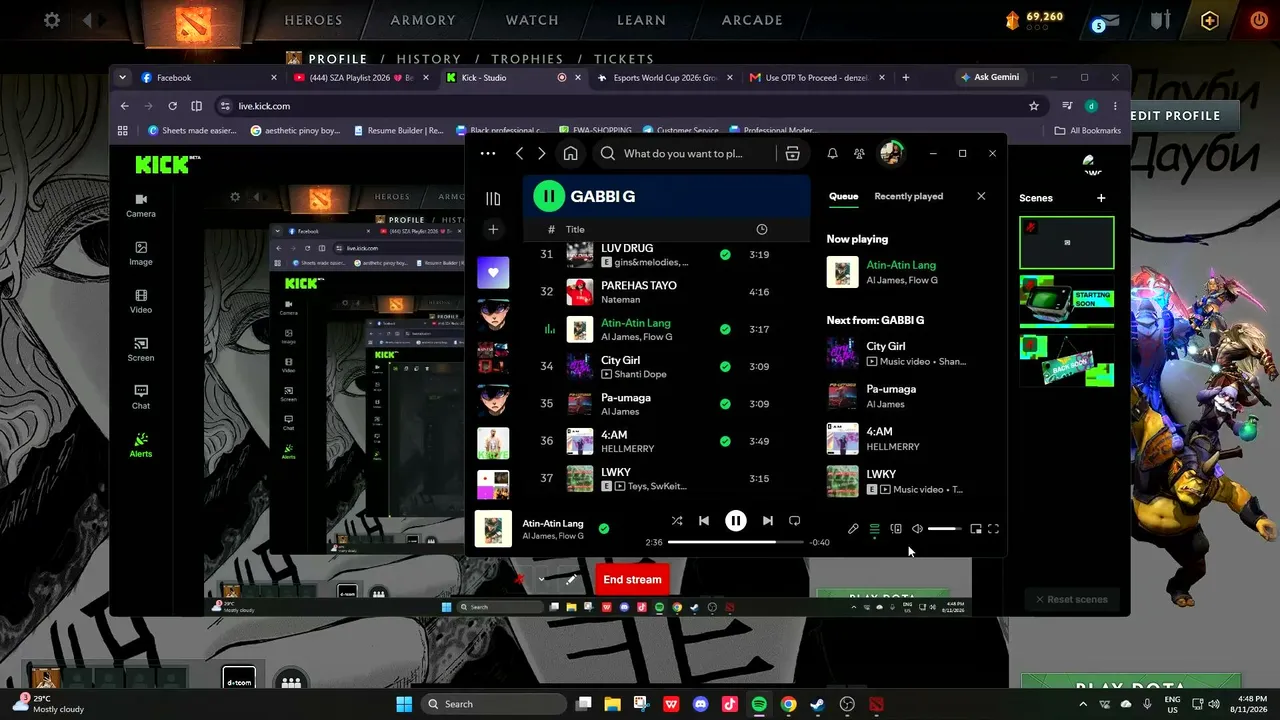Select the PAREHAS TAYO track row
The image size is (1280, 720).
pyautogui.click(x=666, y=292)
